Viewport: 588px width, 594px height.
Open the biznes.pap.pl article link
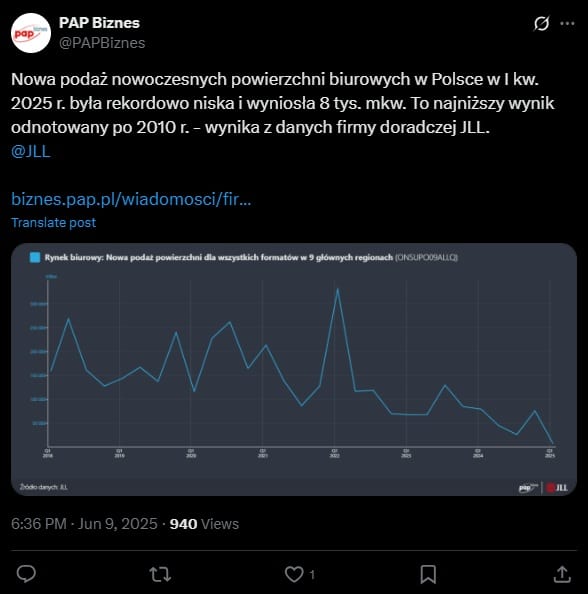(131, 199)
